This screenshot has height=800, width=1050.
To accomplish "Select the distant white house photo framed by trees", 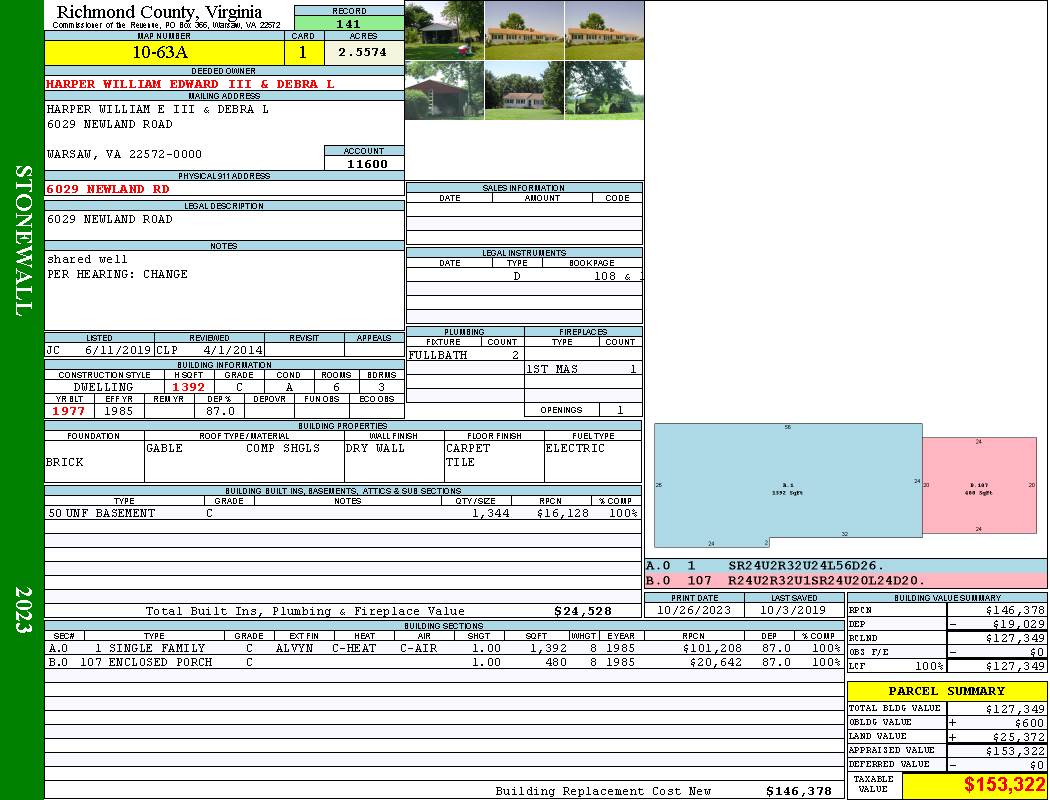I will pyautogui.click(x=524, y=91).
